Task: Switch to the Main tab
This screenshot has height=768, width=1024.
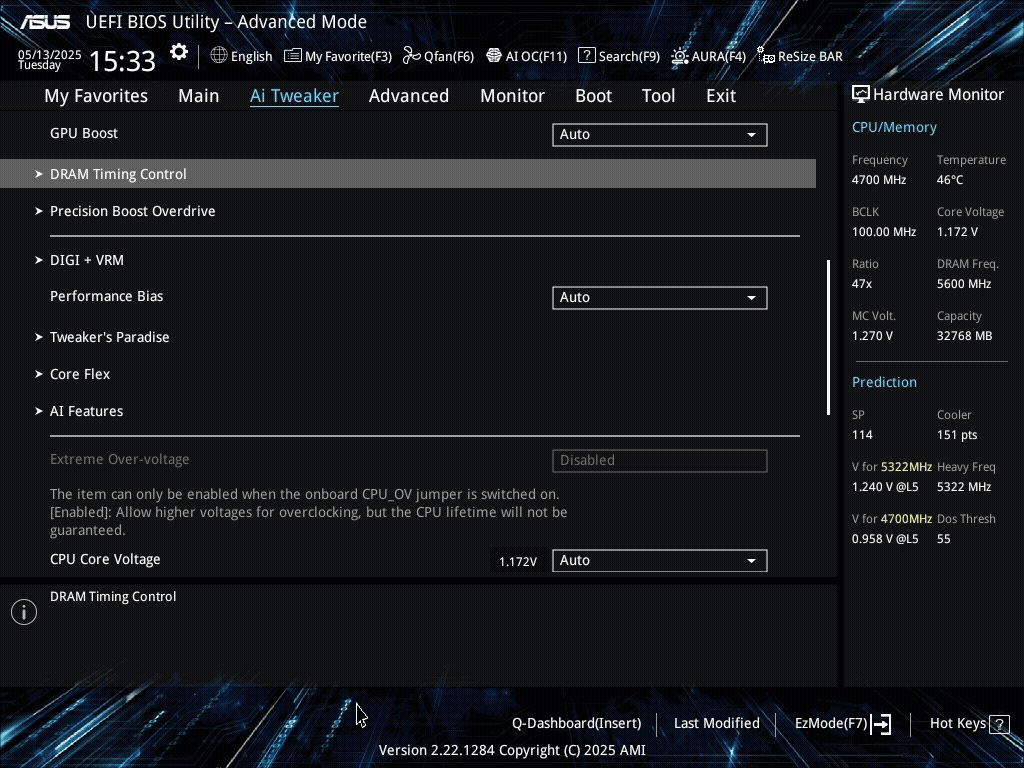Action: click(x=199, y=96)
